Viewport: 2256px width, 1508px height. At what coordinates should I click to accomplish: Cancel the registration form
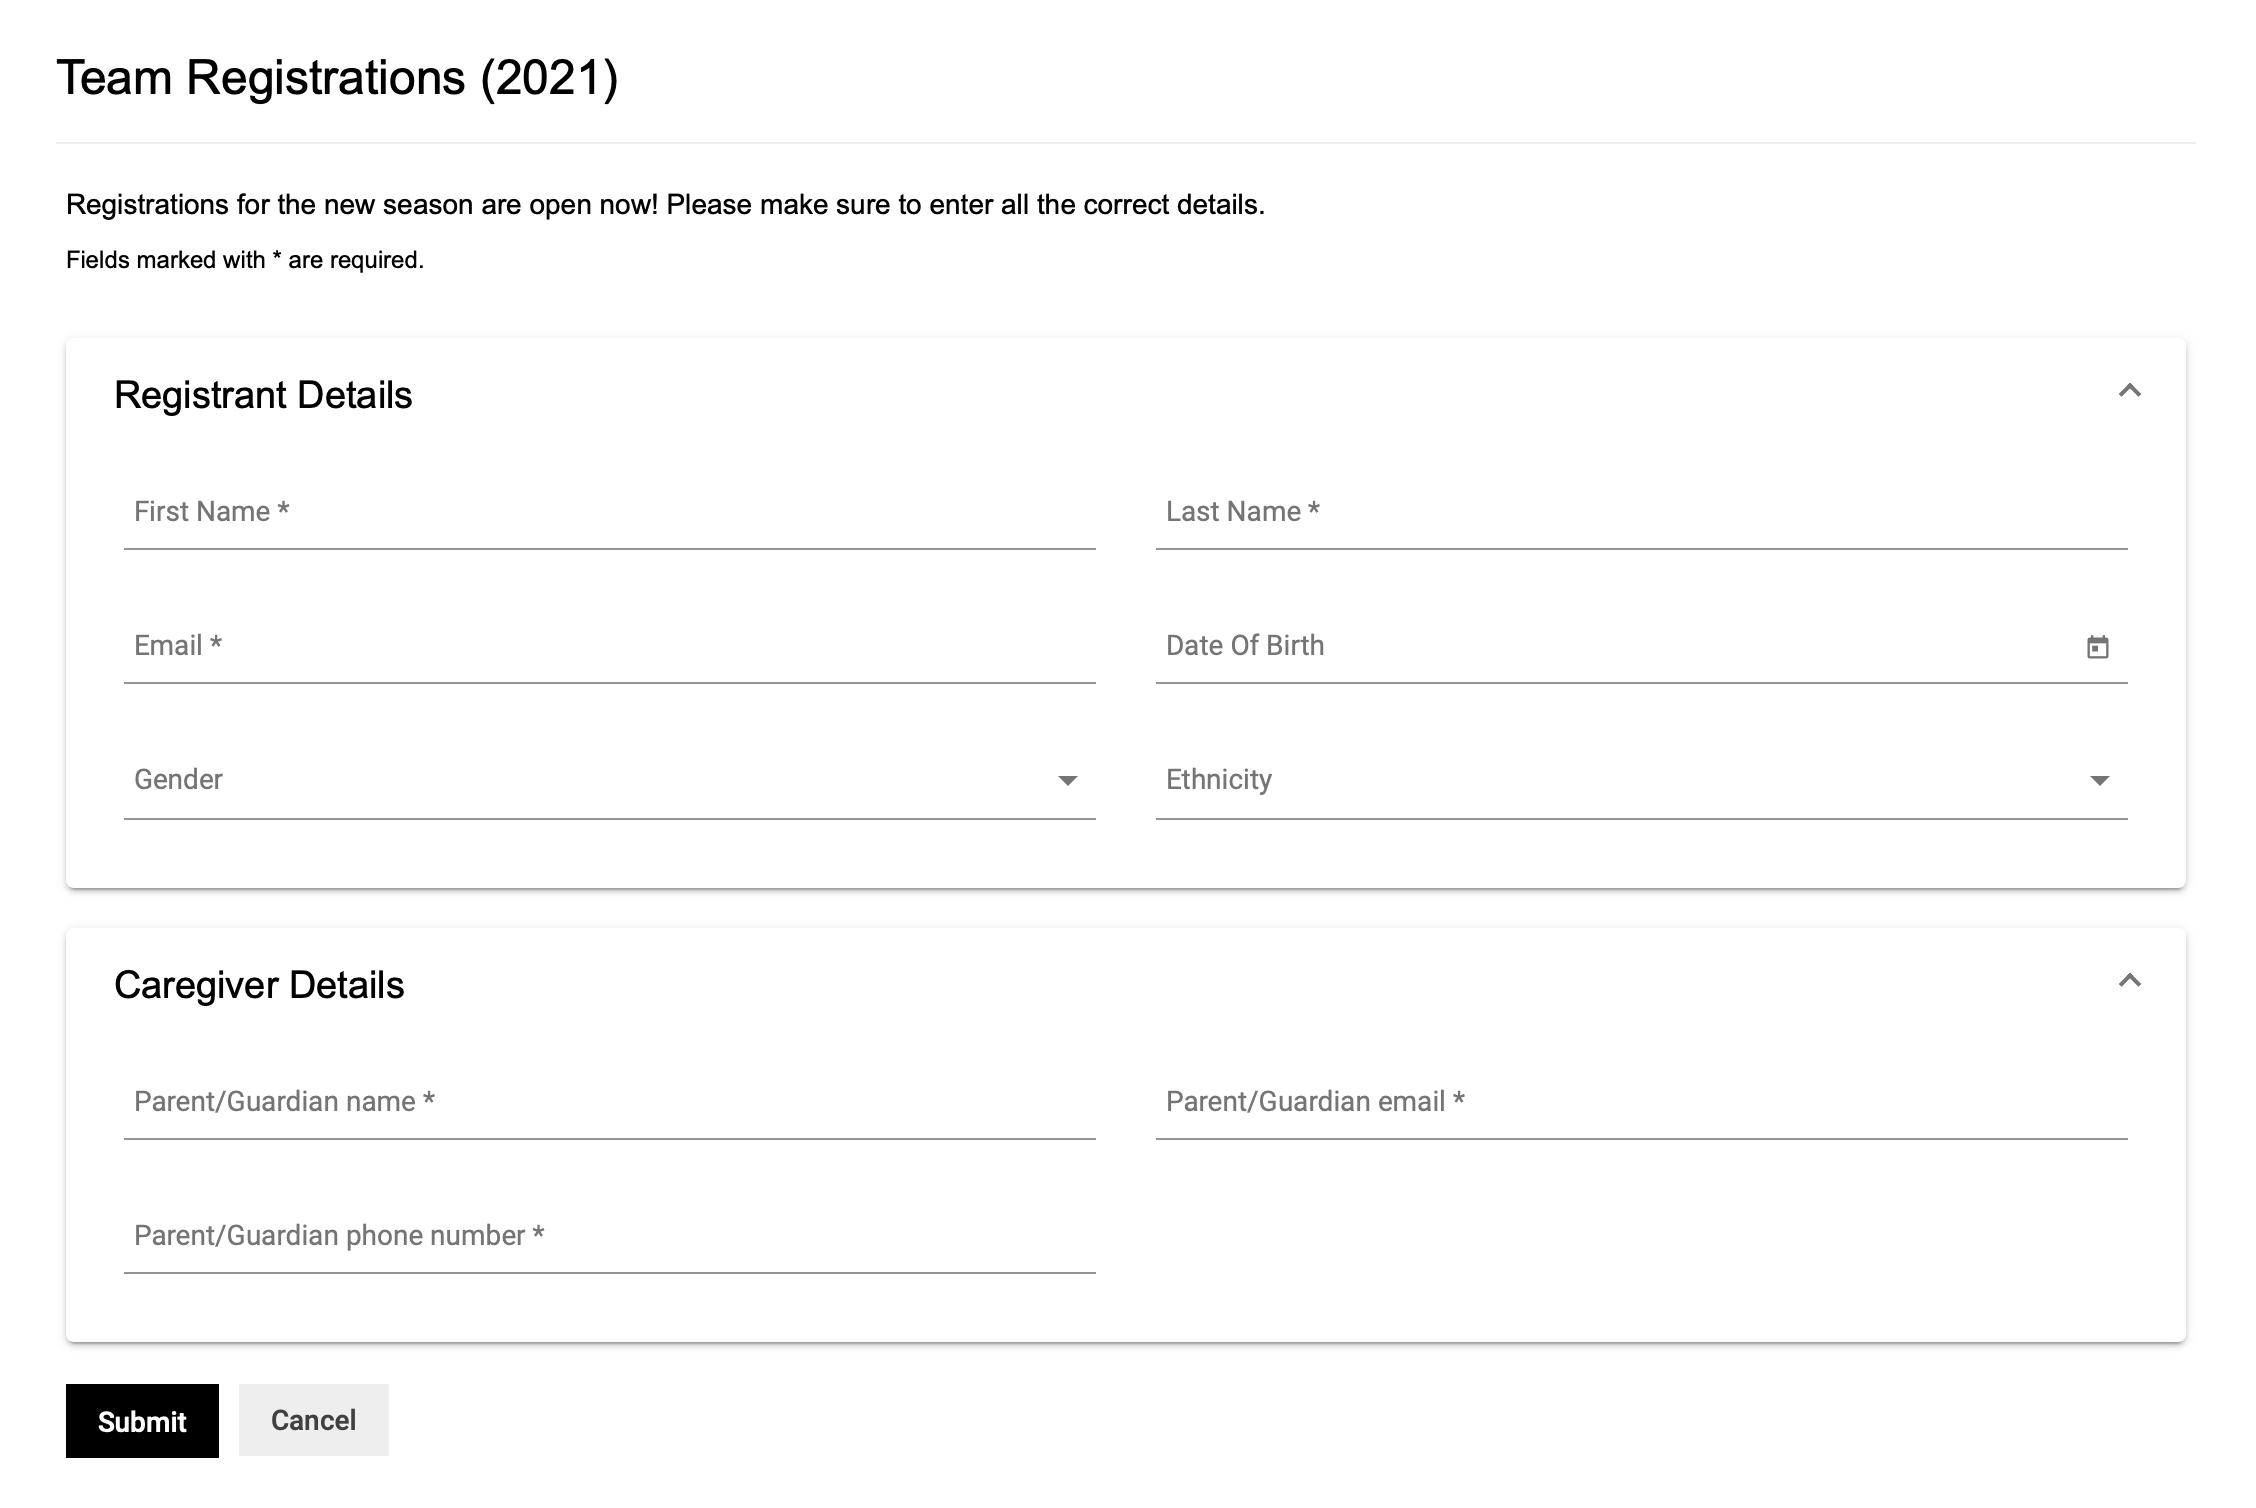point(313,1420)
